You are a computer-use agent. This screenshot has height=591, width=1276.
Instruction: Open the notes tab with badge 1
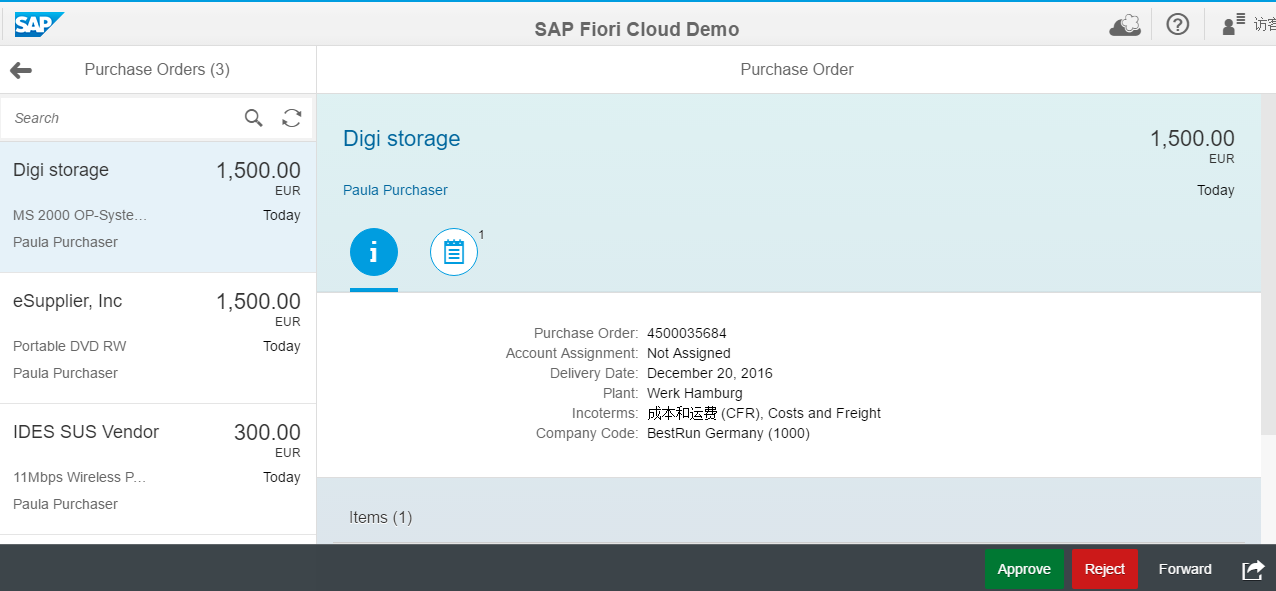coord(453,252)
